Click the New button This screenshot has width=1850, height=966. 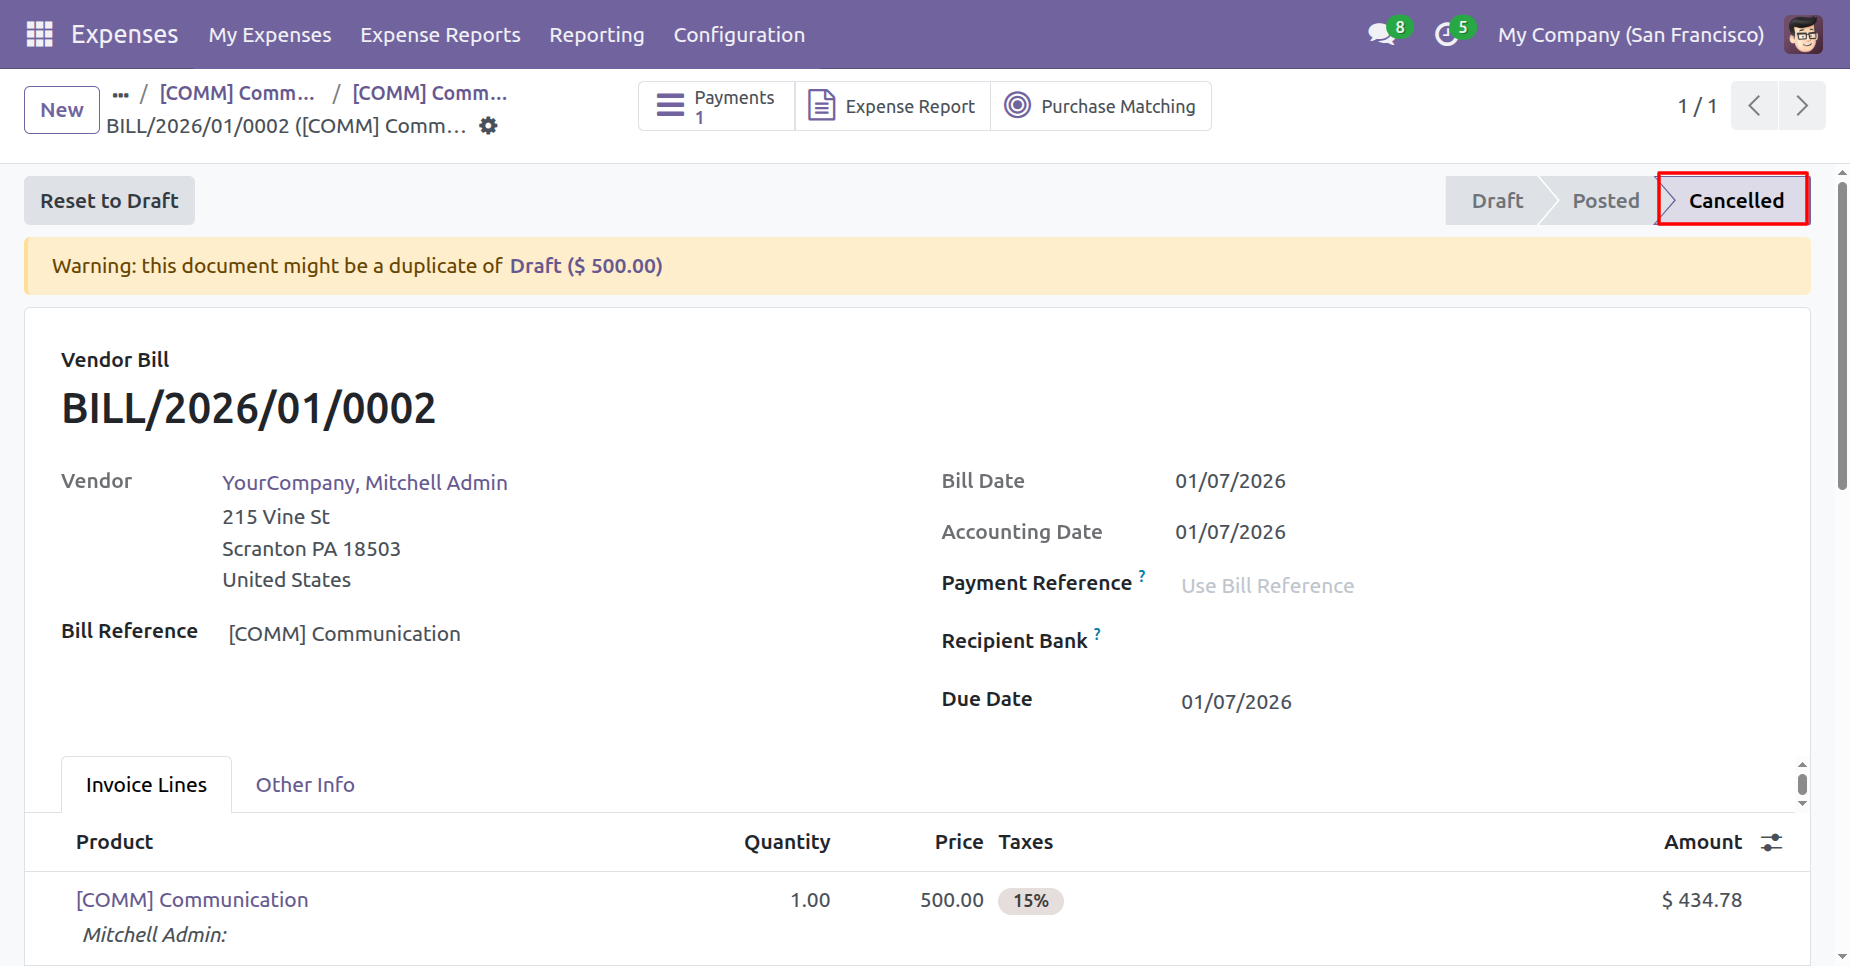[62, 110]
